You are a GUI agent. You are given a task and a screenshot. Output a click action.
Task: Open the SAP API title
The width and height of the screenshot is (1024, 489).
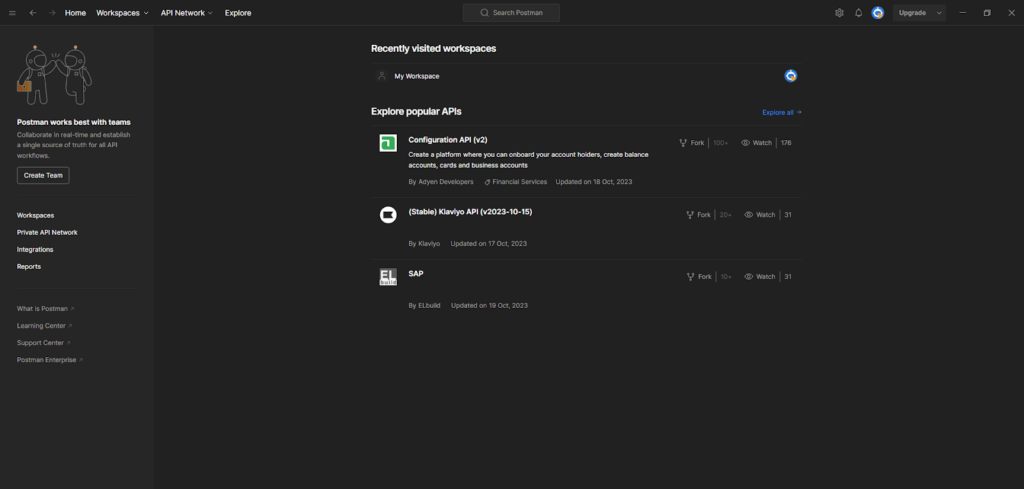[x=416, y=274]
